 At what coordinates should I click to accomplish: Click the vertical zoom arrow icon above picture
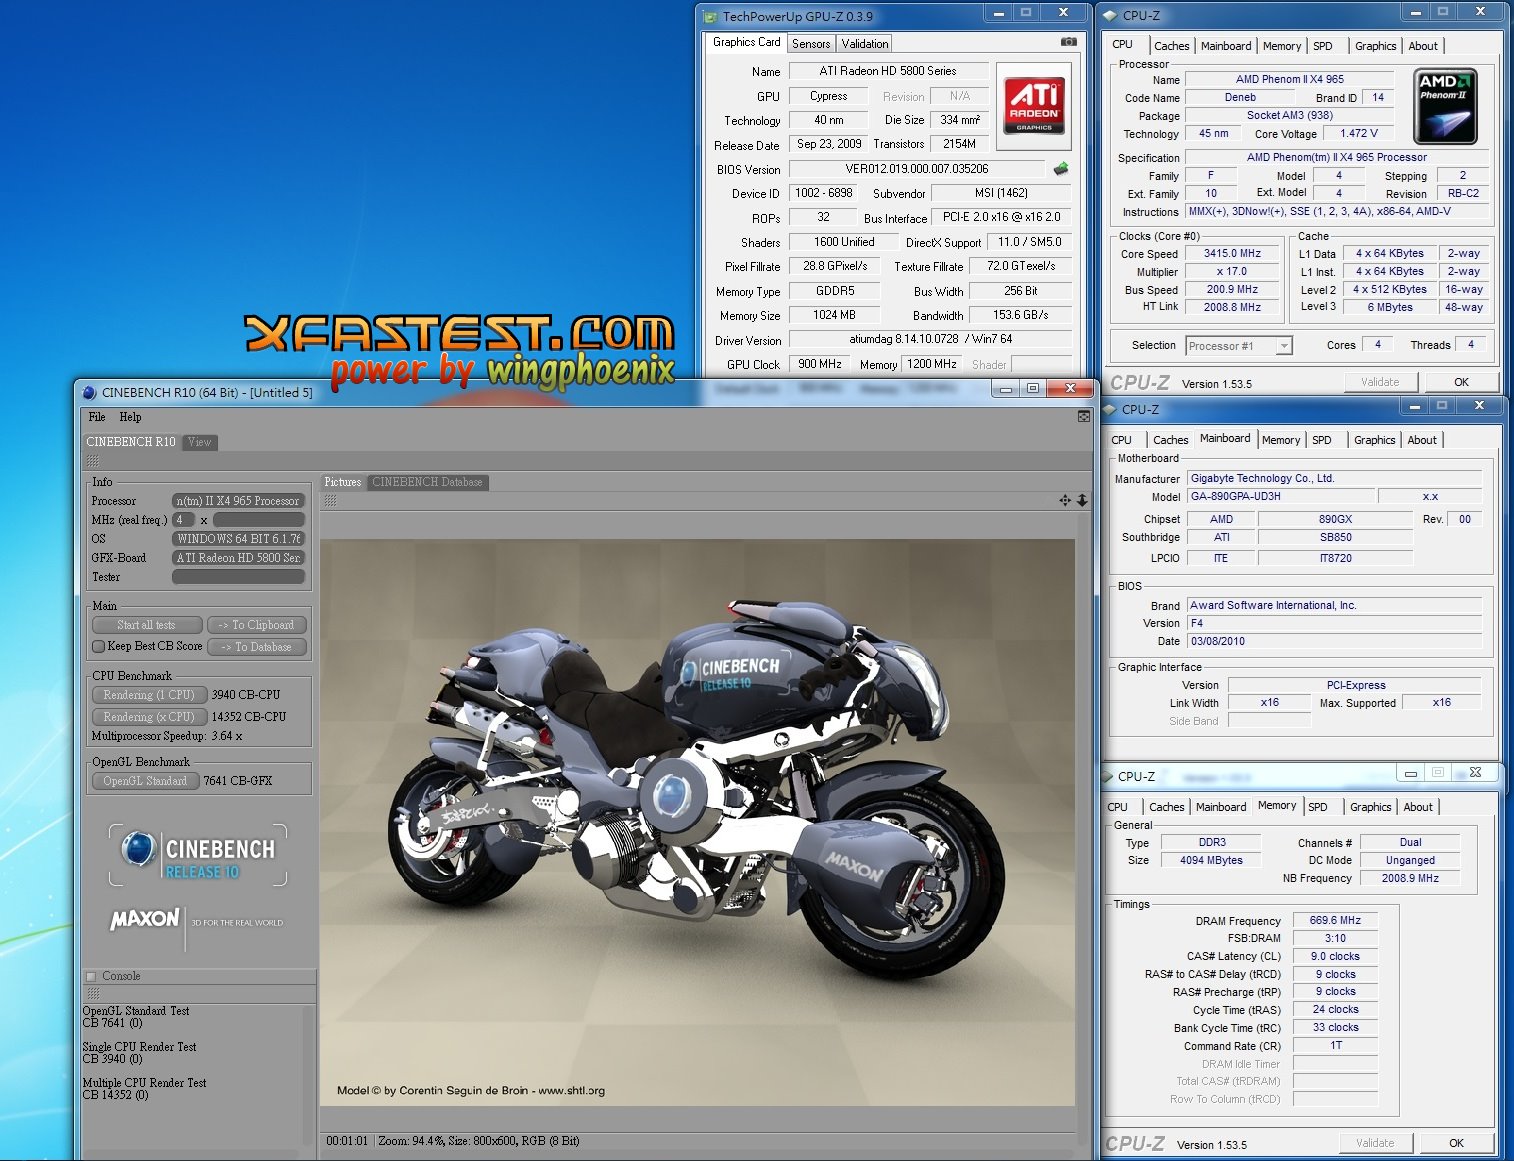tap(1082, 500)
